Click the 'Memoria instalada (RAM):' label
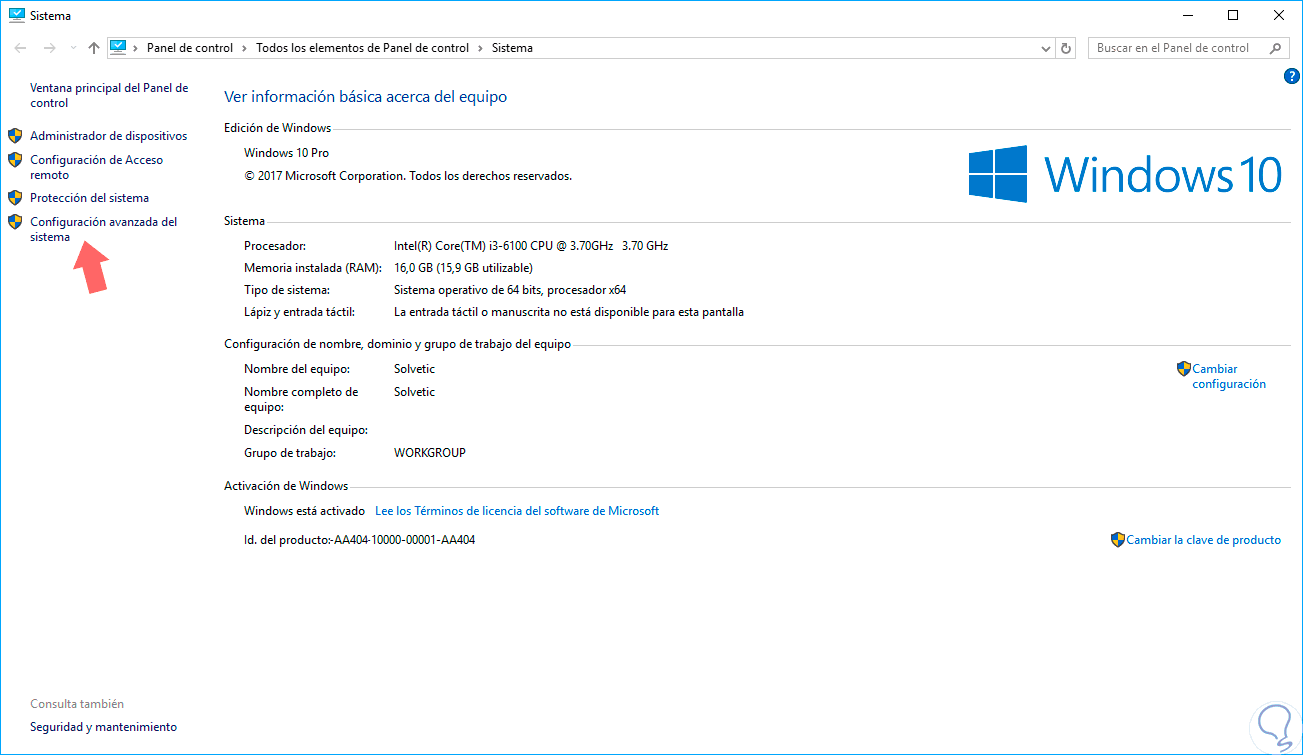The image size is (1303, 755). click(x=313, y=268)
